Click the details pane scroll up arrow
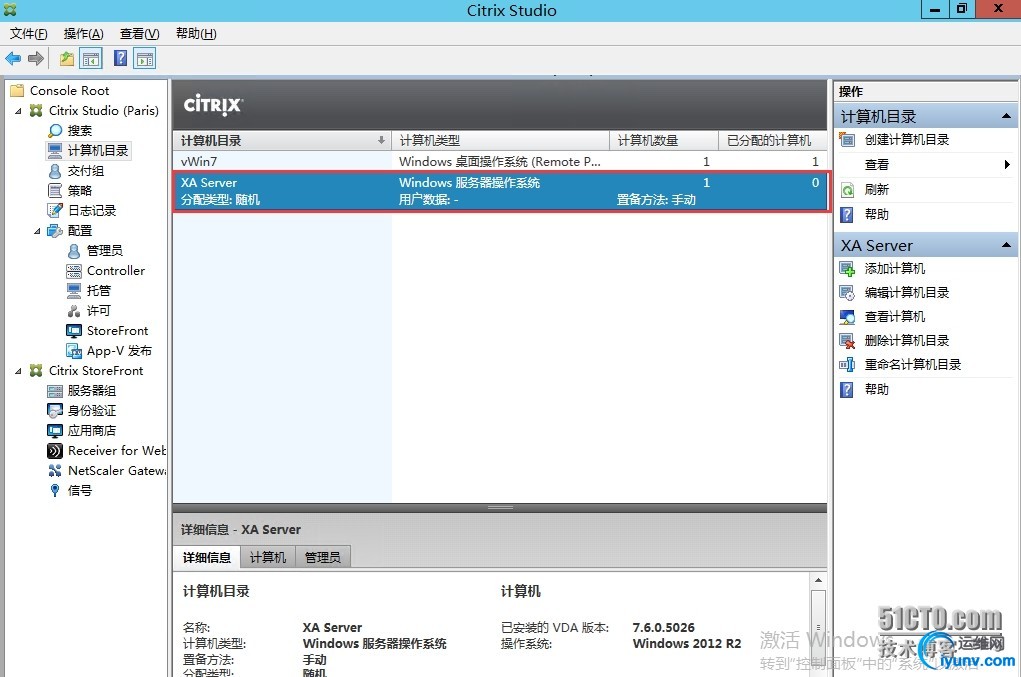1021x677 pixels. (x=818, y=580)
